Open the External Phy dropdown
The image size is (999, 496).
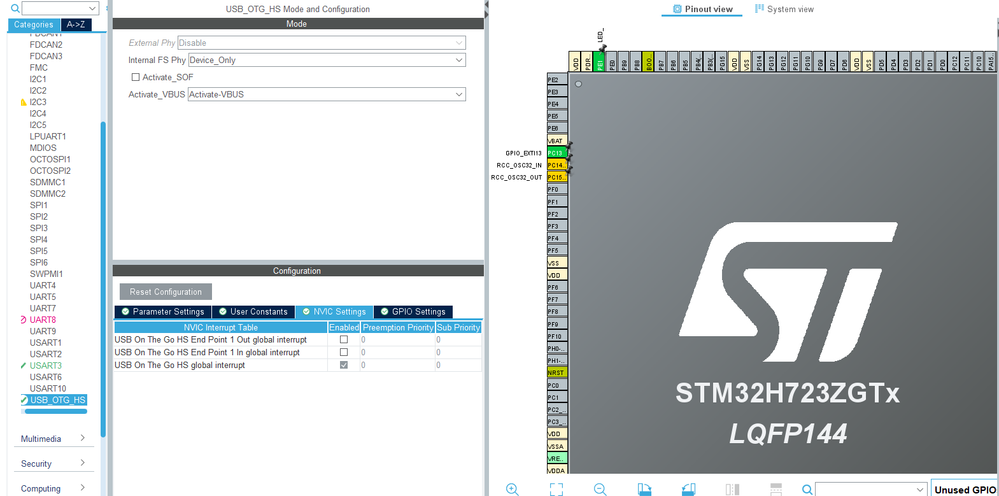(322, 43)
